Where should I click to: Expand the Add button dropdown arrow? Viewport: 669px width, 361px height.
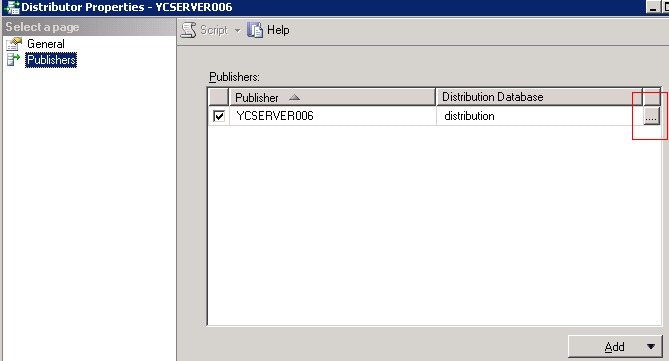[x=651, y=347]
